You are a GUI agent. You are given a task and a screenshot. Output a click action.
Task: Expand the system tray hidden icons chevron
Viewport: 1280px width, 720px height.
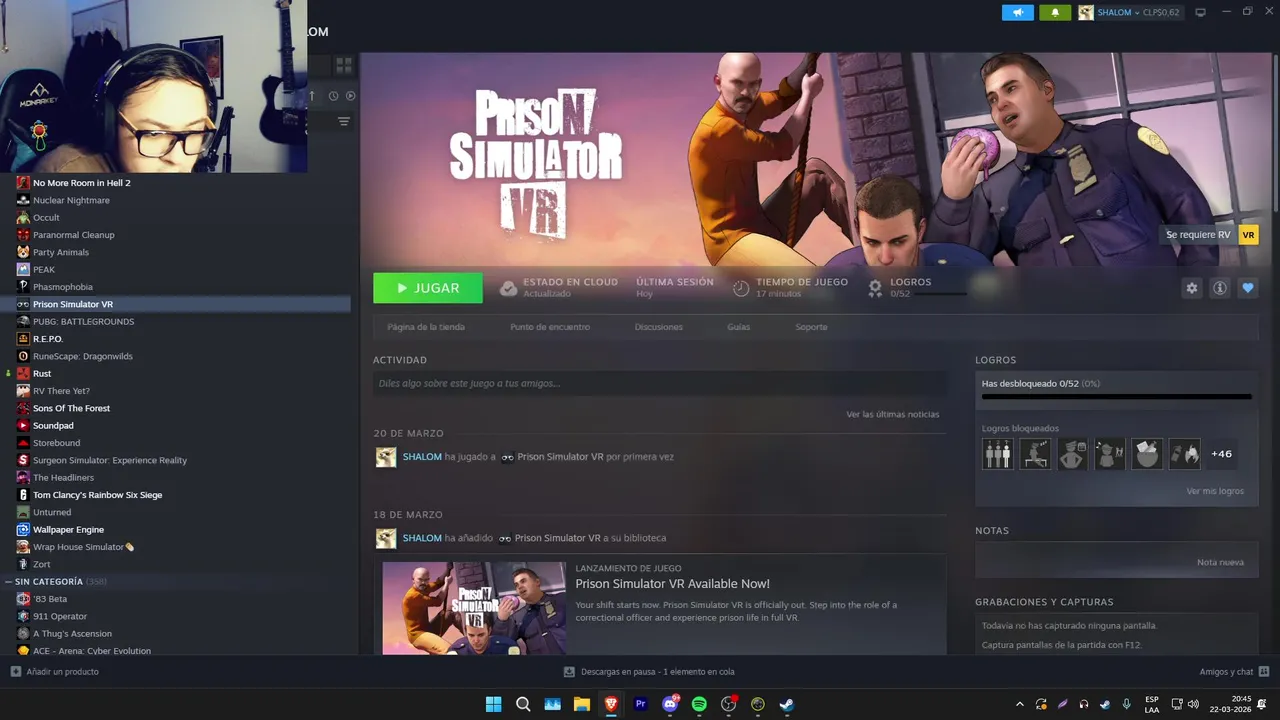pyautogui.click(x=1019, y=704)
